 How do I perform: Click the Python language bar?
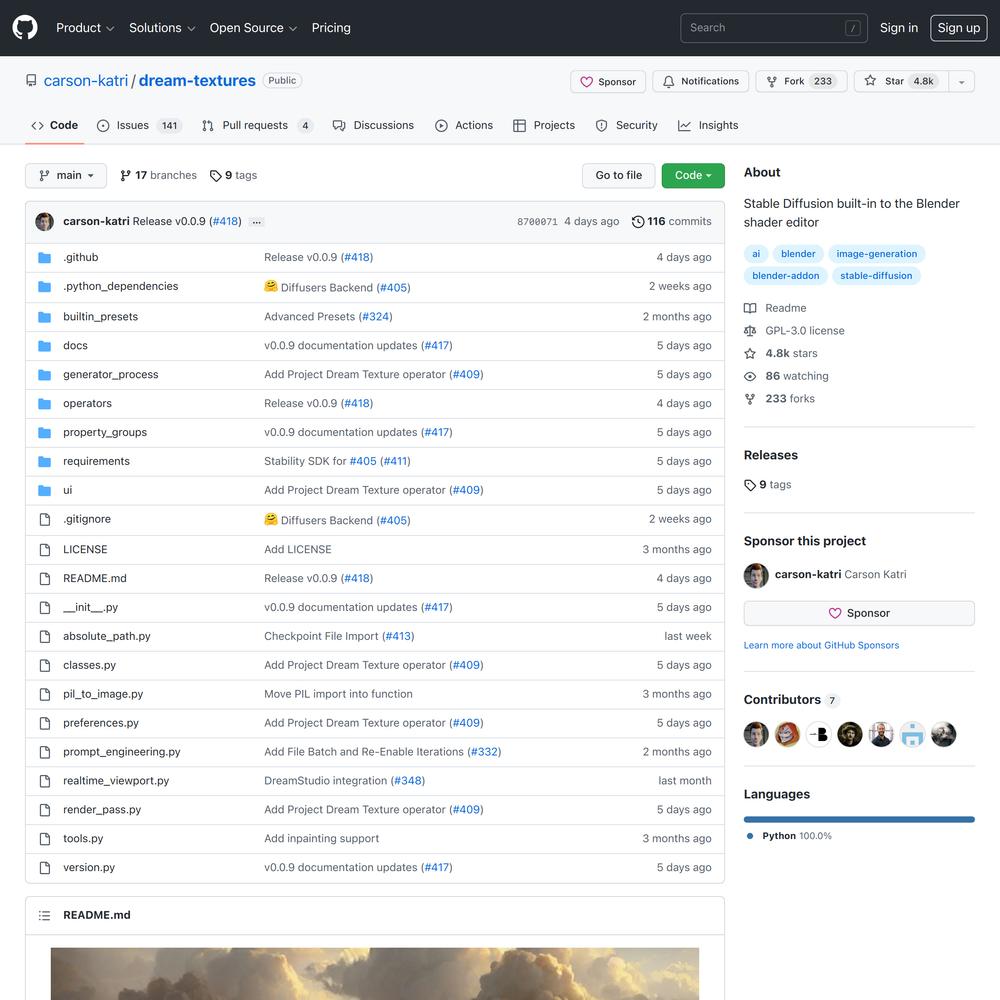(x=858, y=820)
